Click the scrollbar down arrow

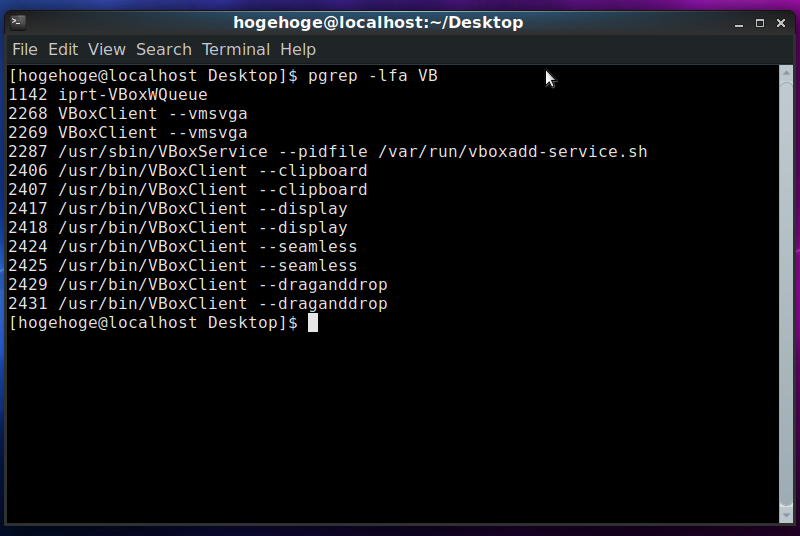(x=786, y=515)
